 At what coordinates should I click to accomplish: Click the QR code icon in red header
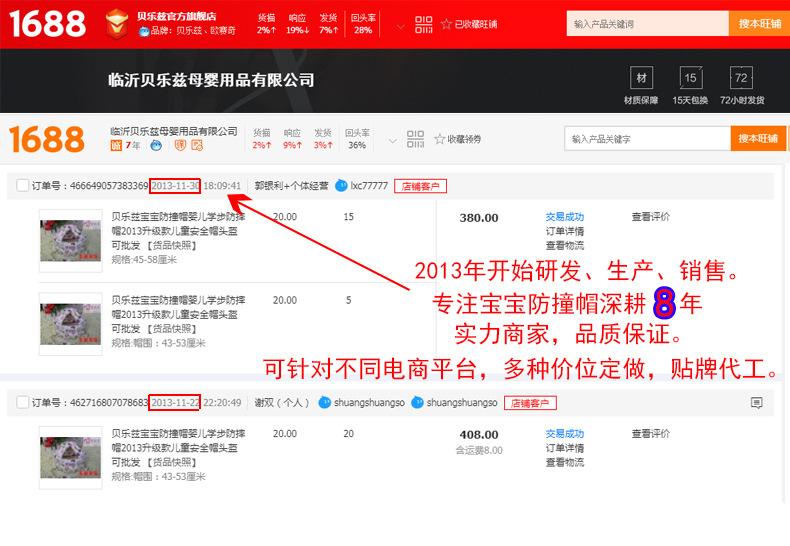click(x=423, y=24)
